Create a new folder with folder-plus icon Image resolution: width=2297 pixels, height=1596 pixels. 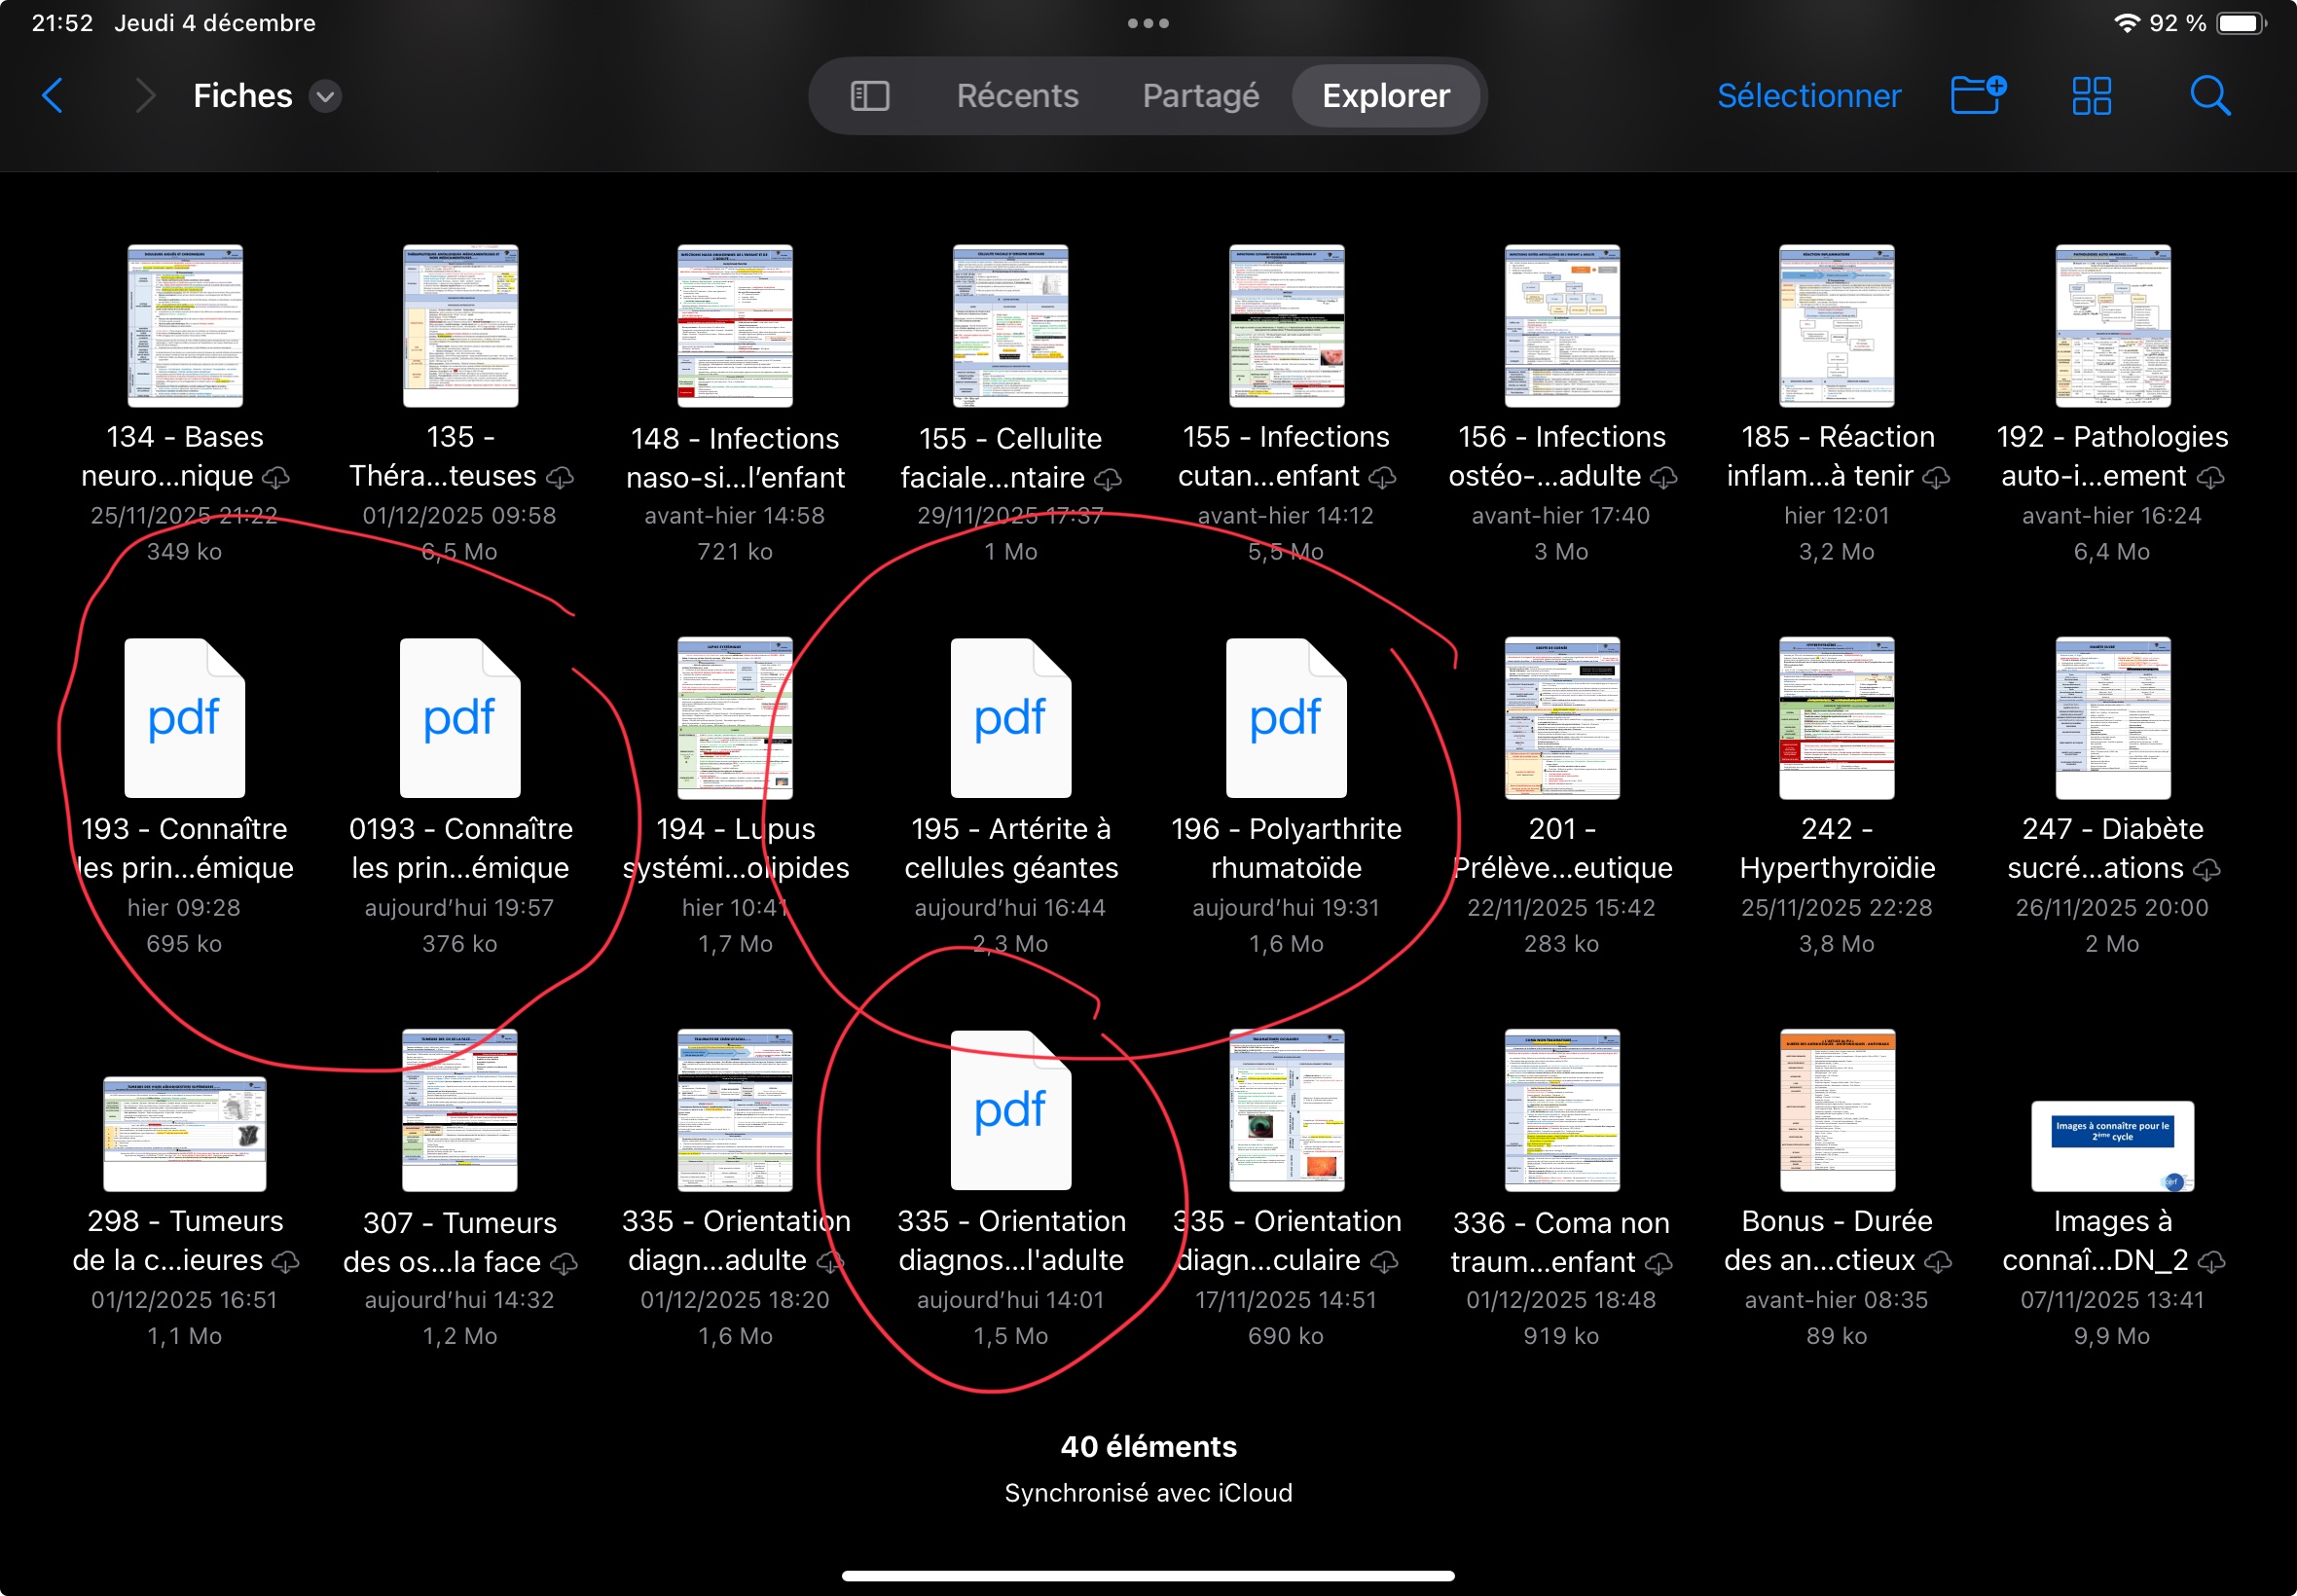click(1978, 96)
